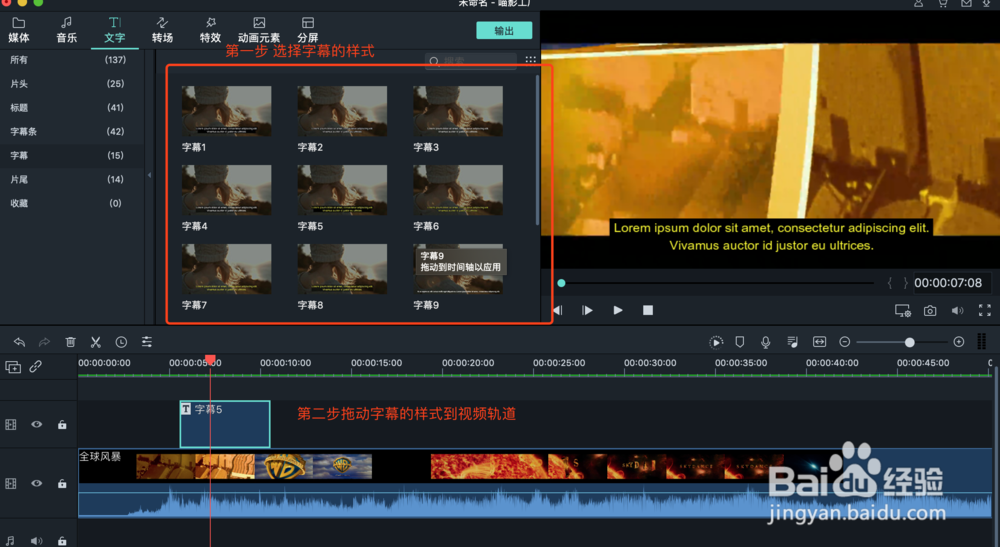Add a new track icon
1000x547 pixels.
(13, 367)
